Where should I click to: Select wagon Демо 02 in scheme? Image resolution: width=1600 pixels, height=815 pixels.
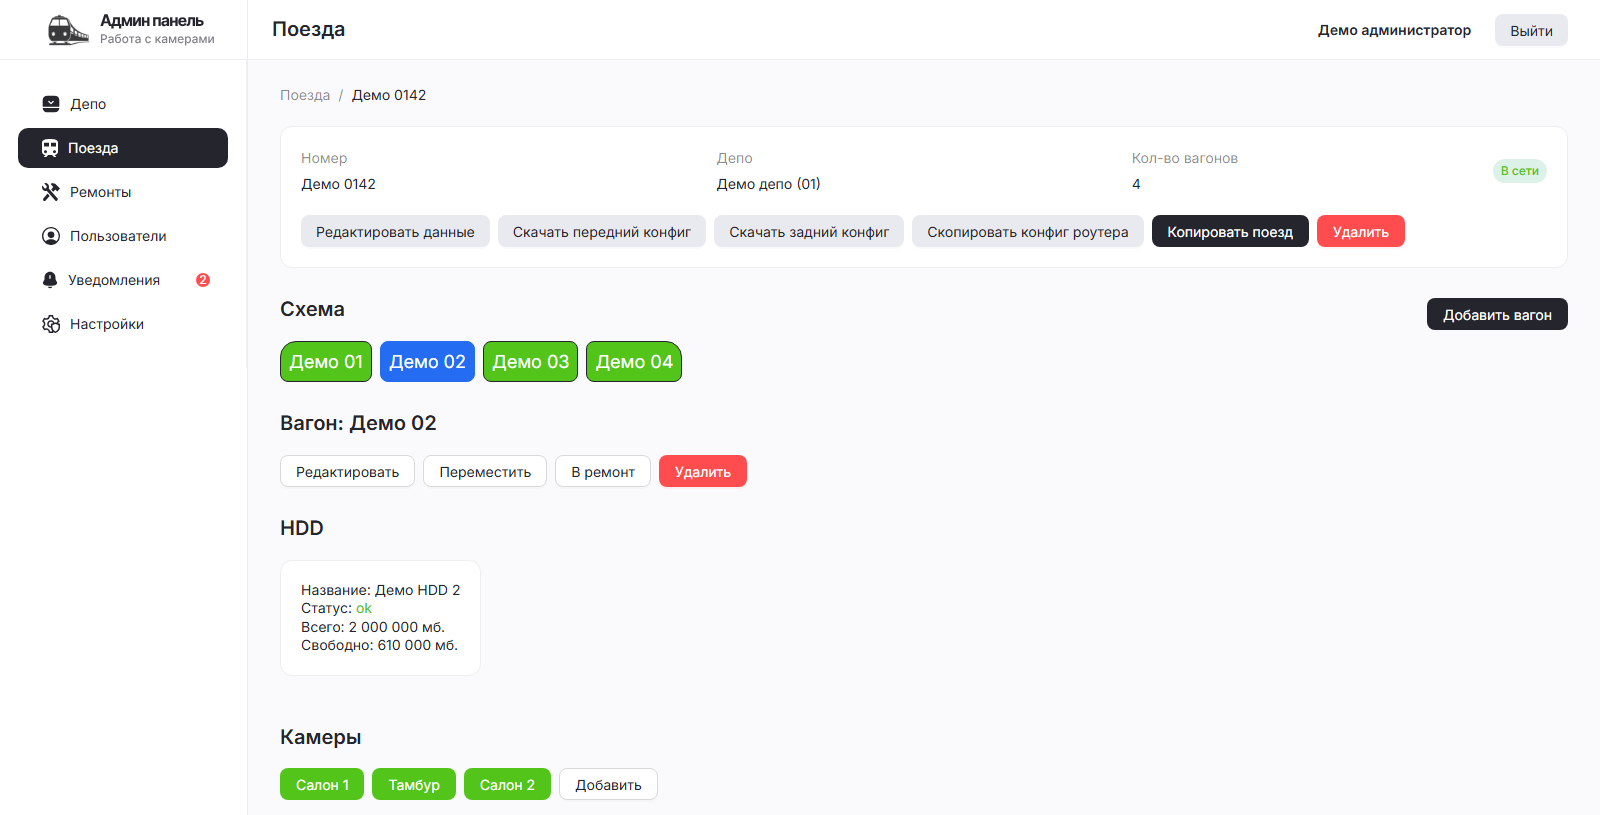coord(427,362)
